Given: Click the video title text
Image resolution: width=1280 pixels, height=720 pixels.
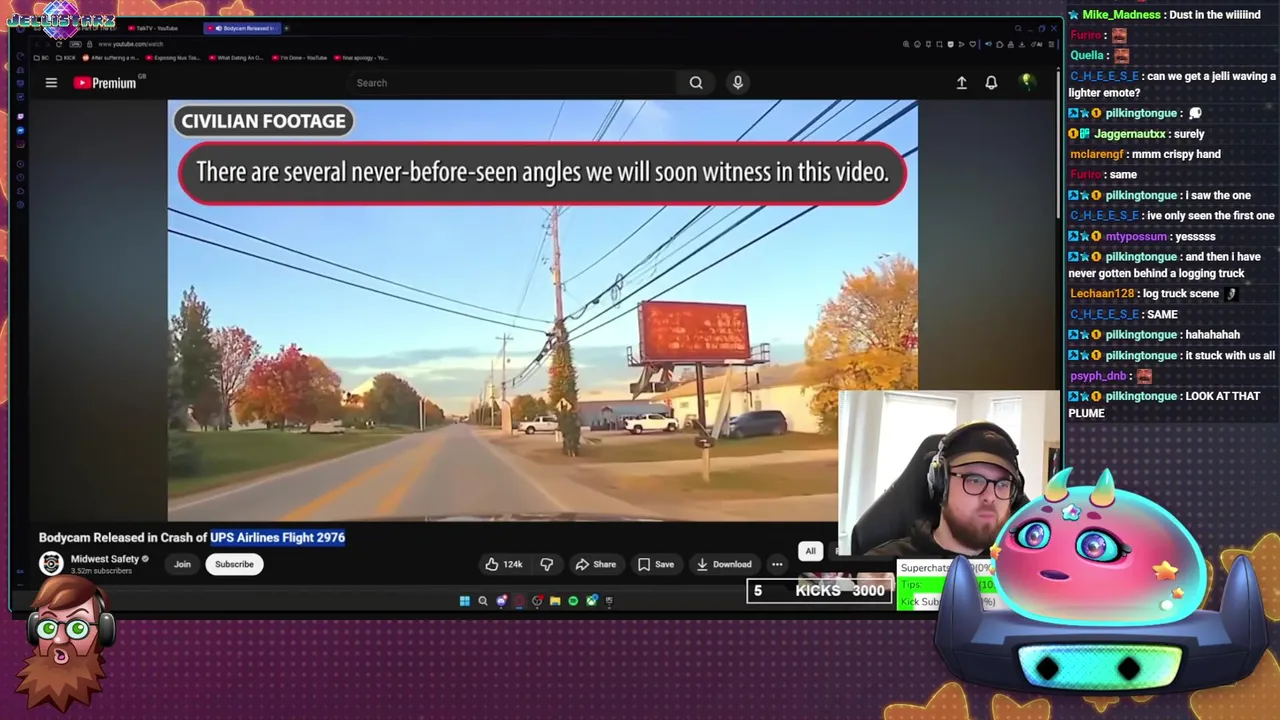Looking at the screenshot, I should [x=192, y=537].
